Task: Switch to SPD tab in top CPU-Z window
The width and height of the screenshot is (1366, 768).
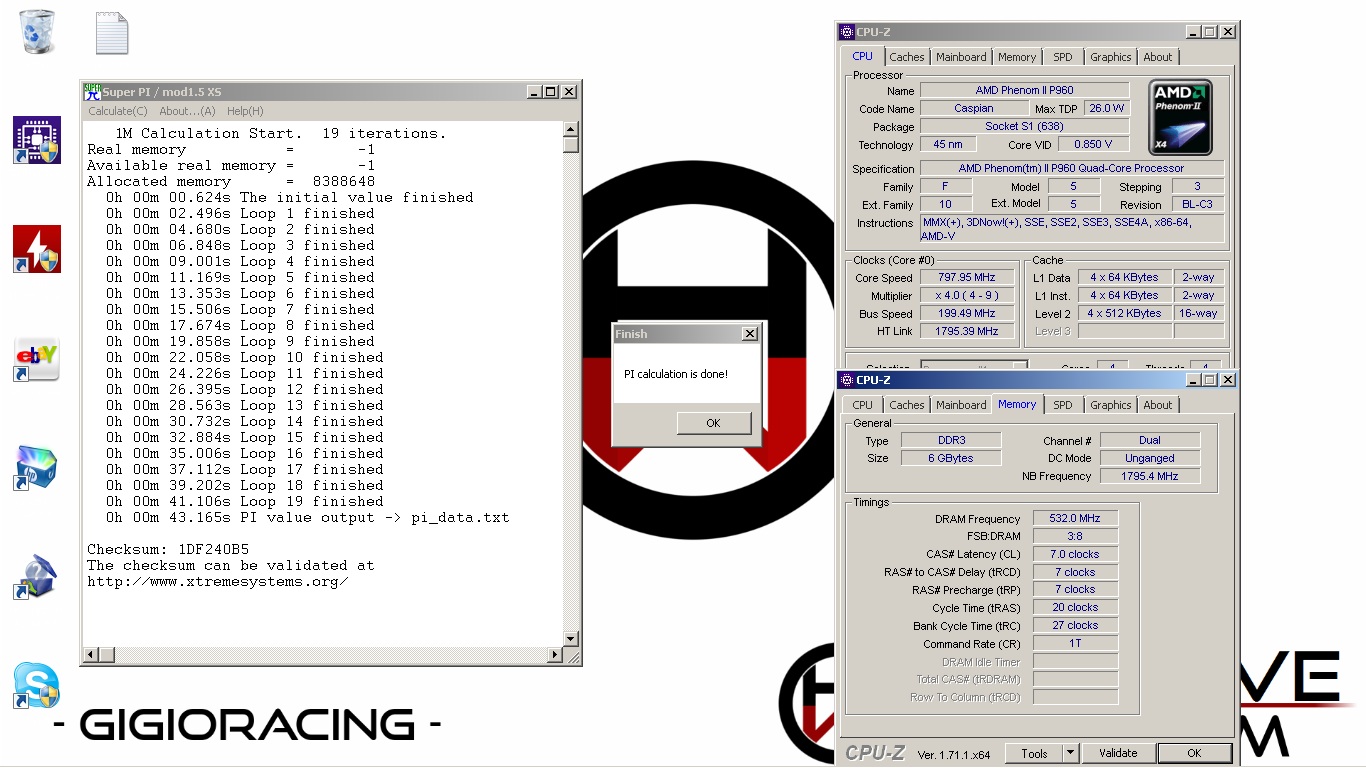Action: (1063, 57)
